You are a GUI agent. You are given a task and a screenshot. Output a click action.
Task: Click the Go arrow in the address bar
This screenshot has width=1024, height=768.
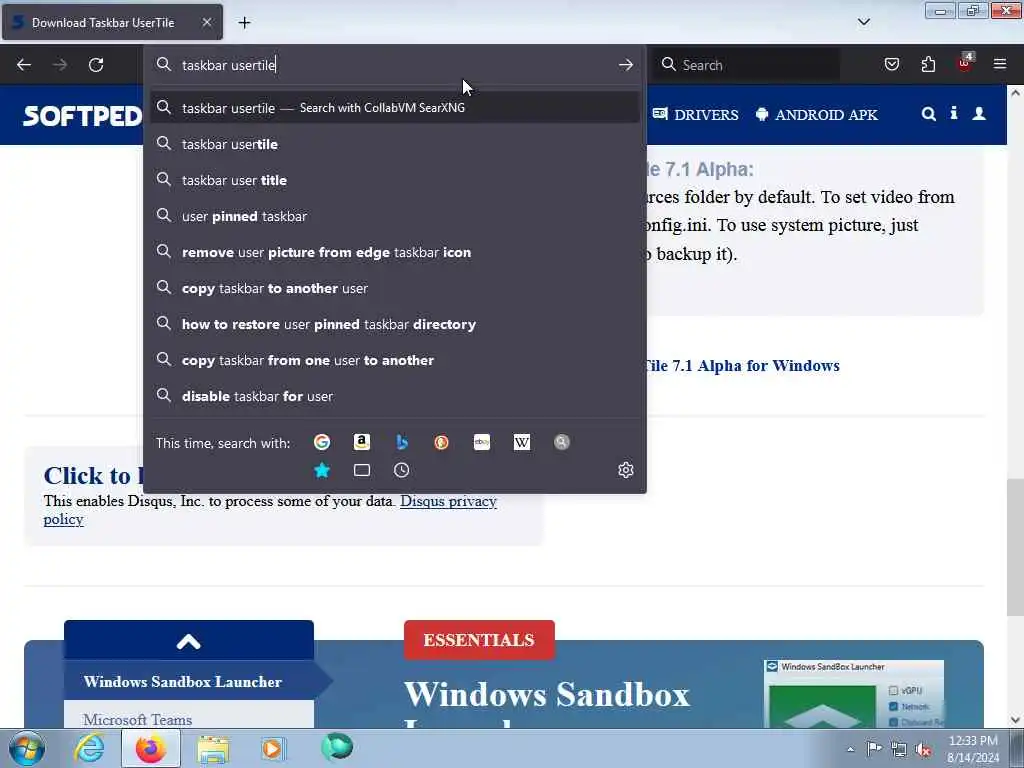(x=626, y=65)
